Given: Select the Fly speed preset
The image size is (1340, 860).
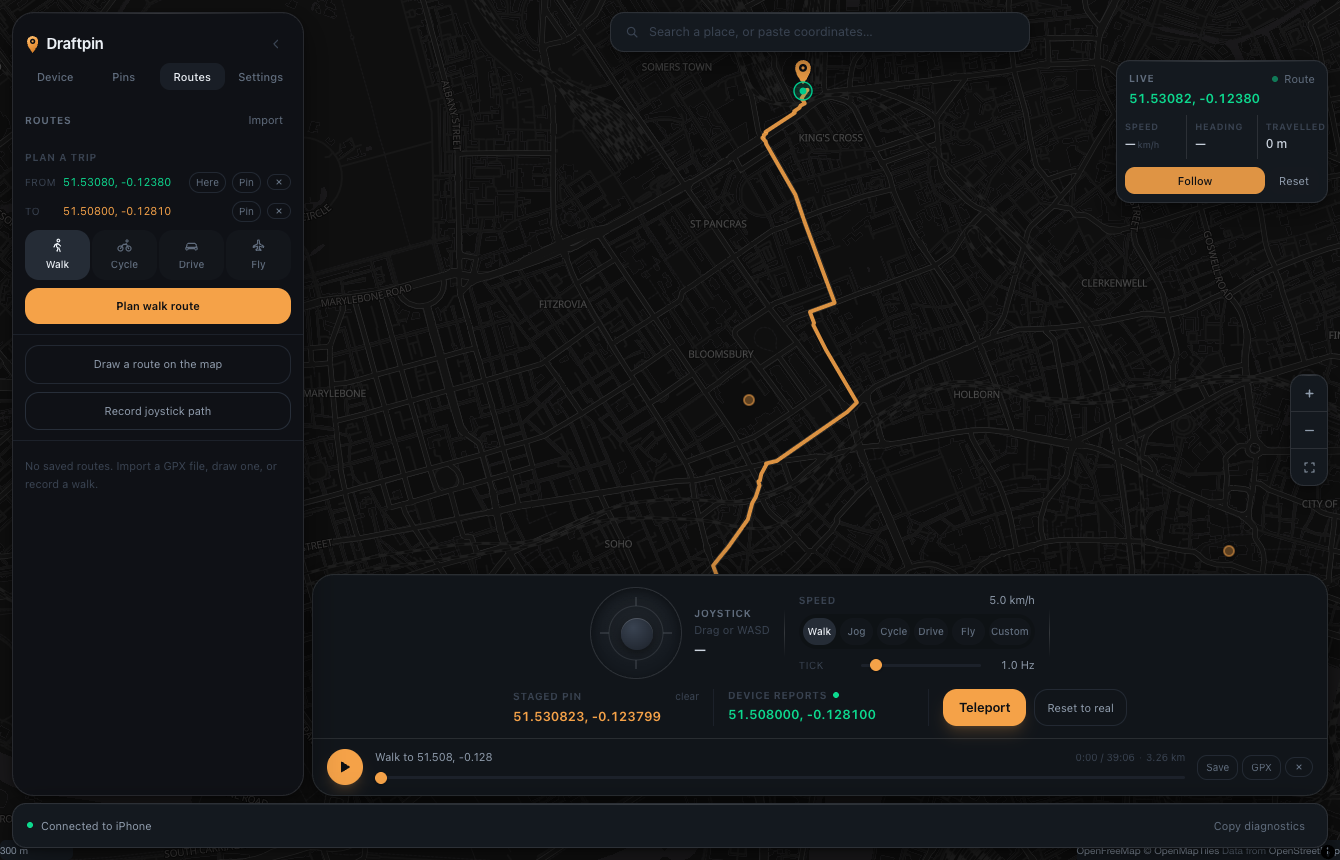Looking at the screenshot, I should 968,631.
